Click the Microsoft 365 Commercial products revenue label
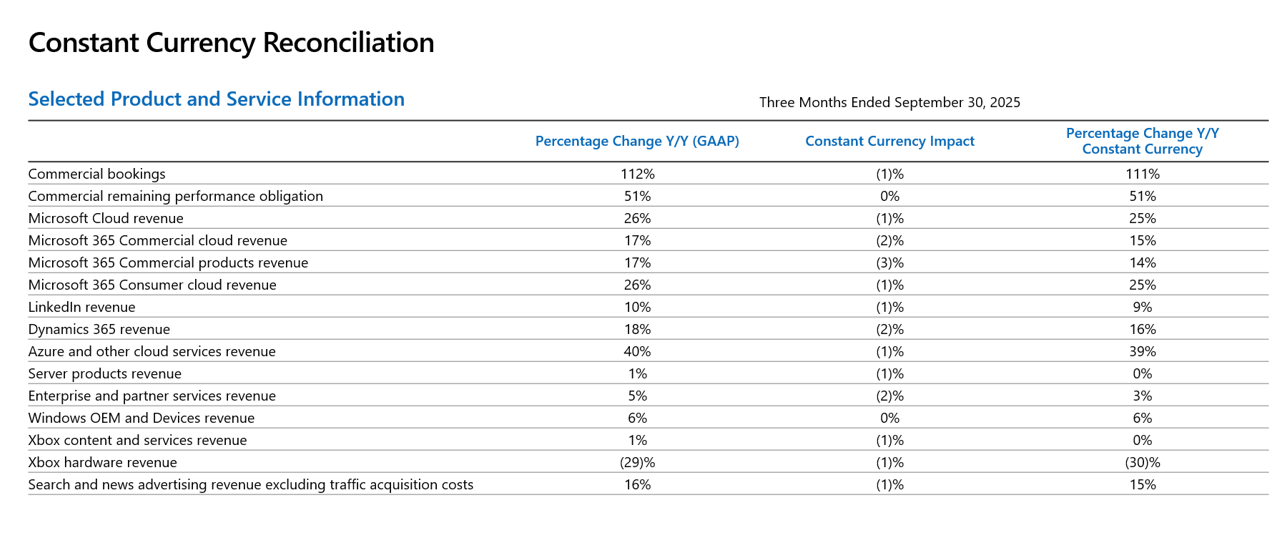 [x=168, y=263]
